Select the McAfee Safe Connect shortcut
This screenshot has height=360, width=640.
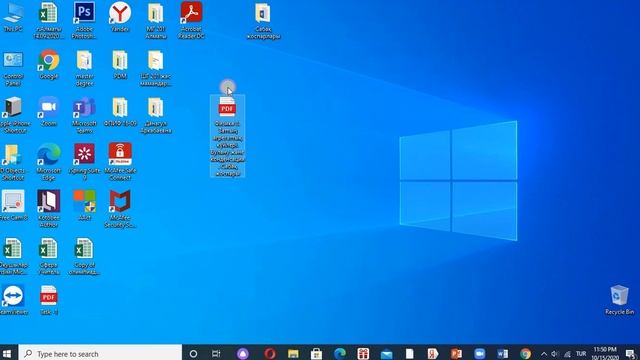[x=120, y=162]
